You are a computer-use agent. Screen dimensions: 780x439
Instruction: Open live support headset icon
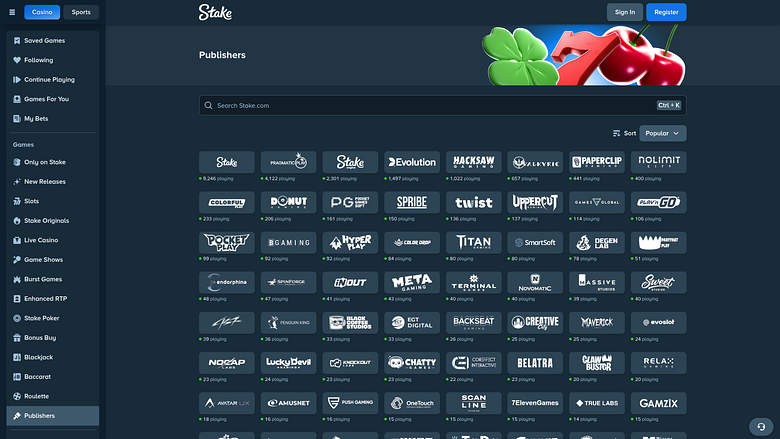click(x=761, y=427)
